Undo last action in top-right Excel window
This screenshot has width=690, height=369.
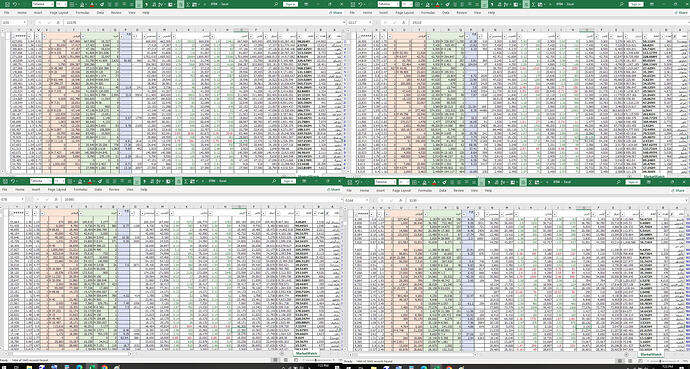(x=360, y=4)
